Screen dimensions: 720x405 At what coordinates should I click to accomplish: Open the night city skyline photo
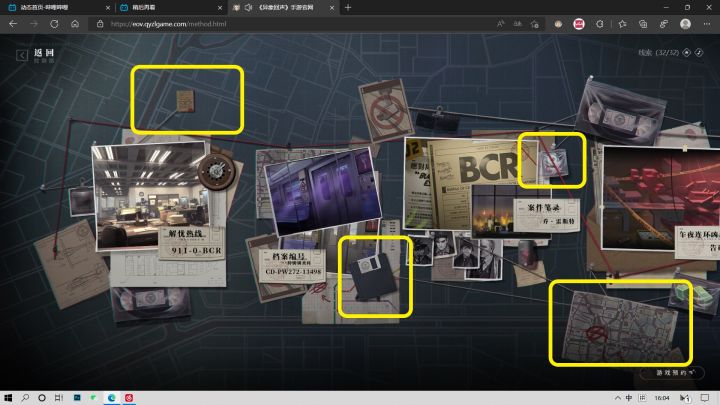click(494, 210)
